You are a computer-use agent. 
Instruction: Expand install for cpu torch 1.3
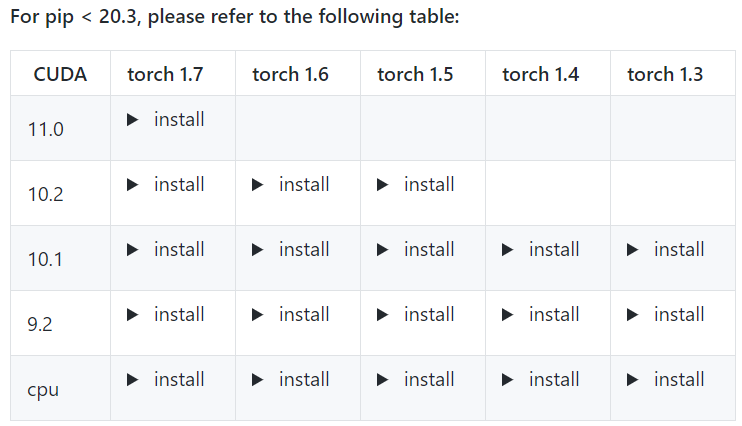(667, 380)
